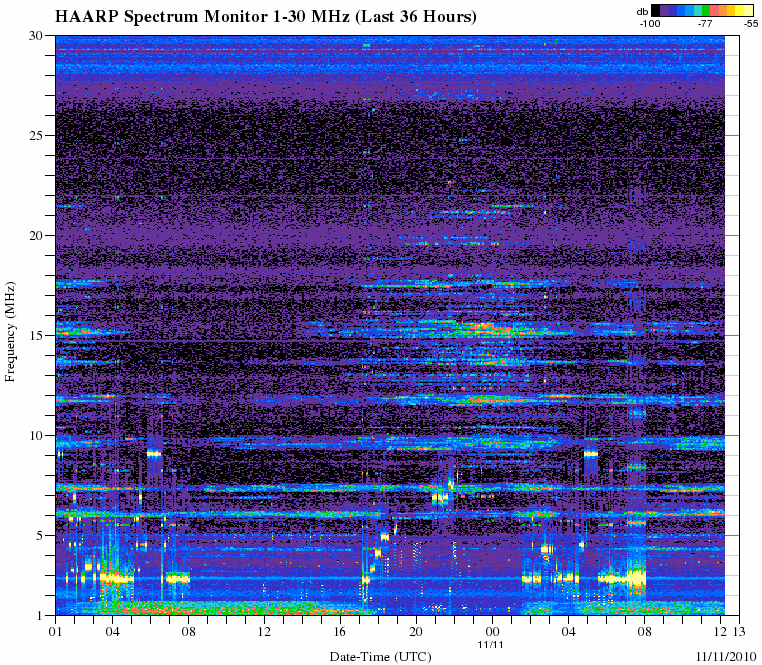Click the 5 MHz frequency axis label
This screenshot has width=762, height=665.
[40, 535]
